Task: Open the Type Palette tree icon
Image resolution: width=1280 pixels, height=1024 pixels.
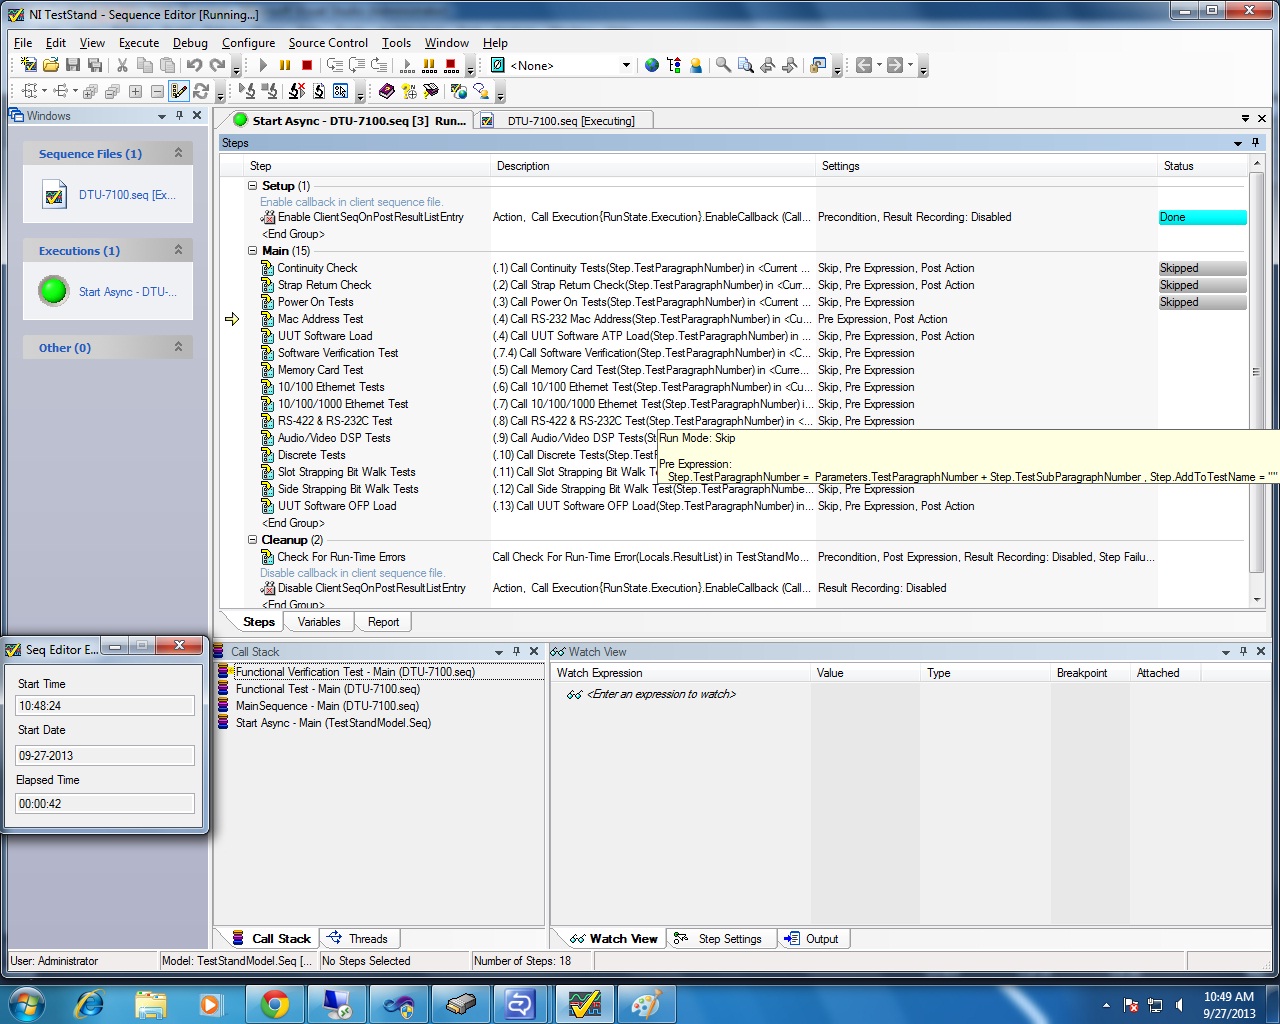Action: [674, 65]
